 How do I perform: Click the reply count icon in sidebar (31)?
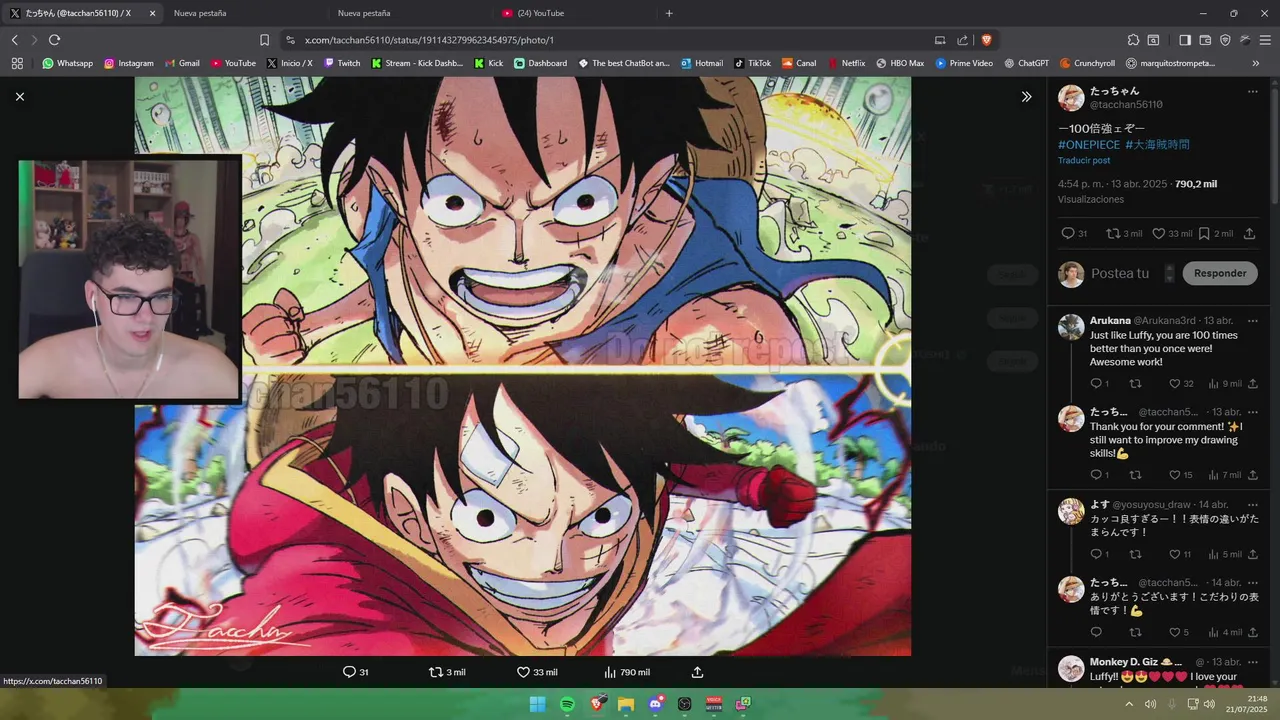coord(1067,233)
